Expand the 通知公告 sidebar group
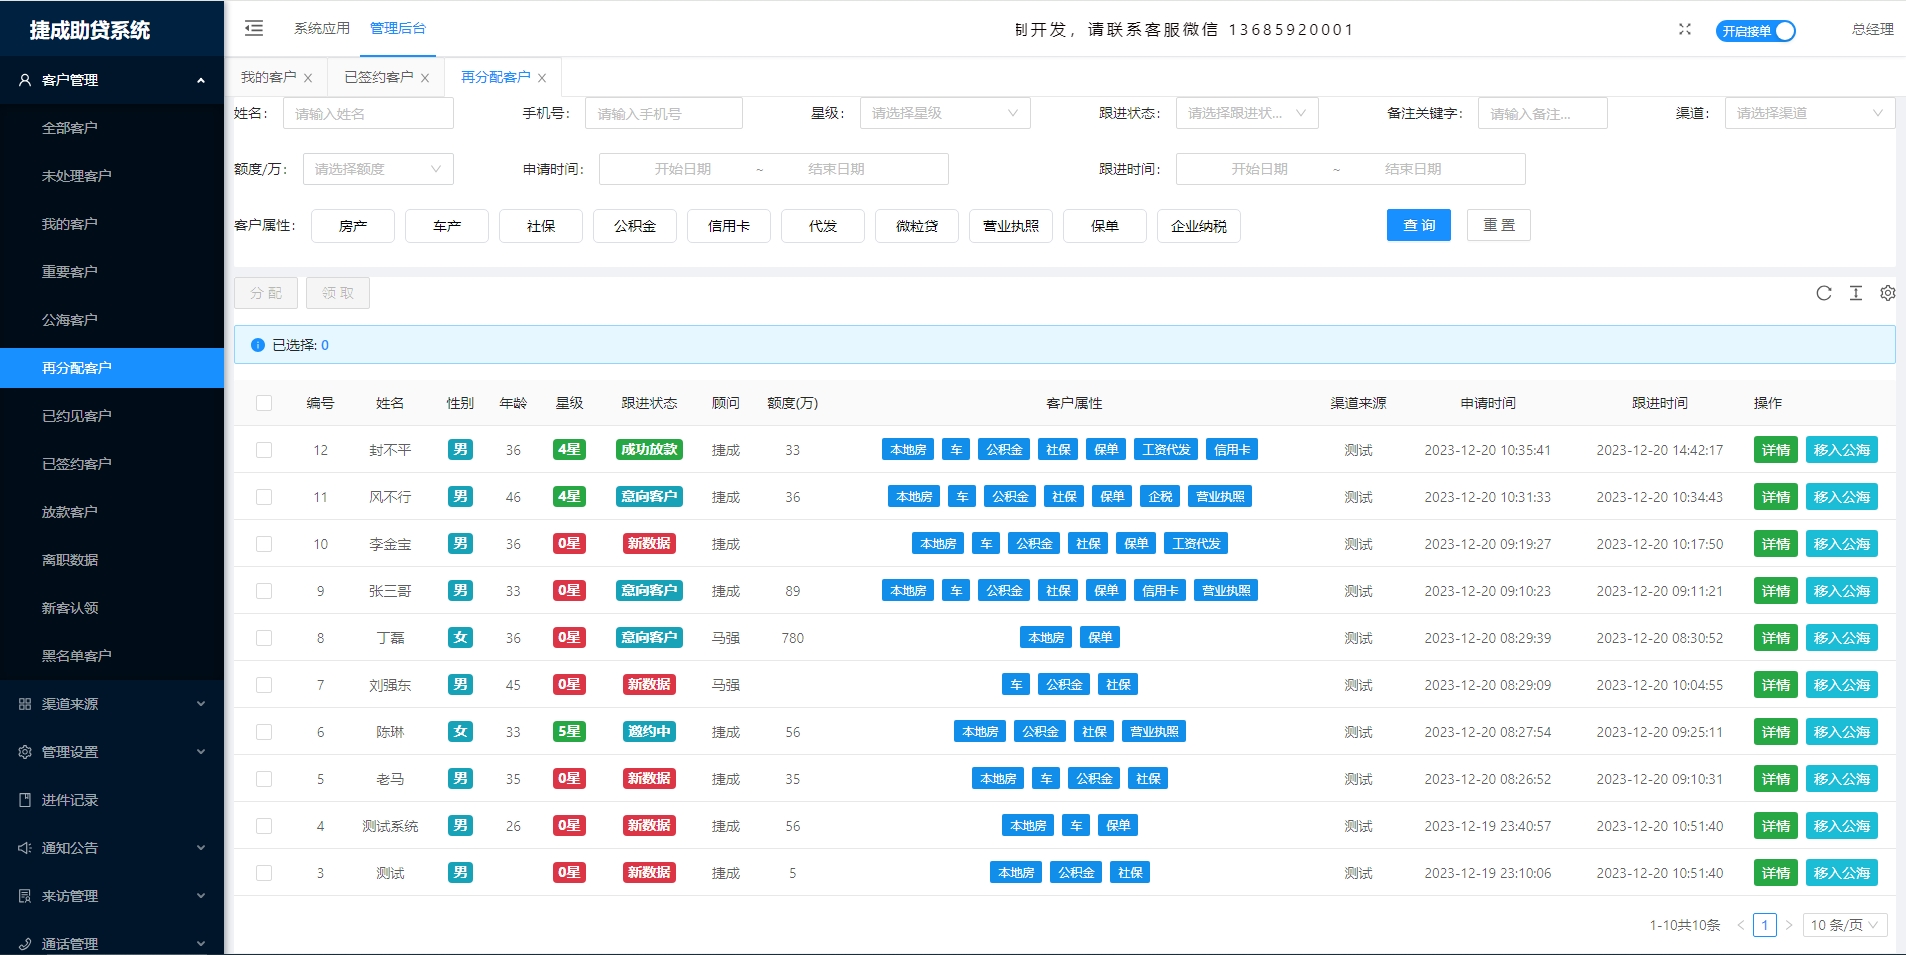 (x=201, y=848)
